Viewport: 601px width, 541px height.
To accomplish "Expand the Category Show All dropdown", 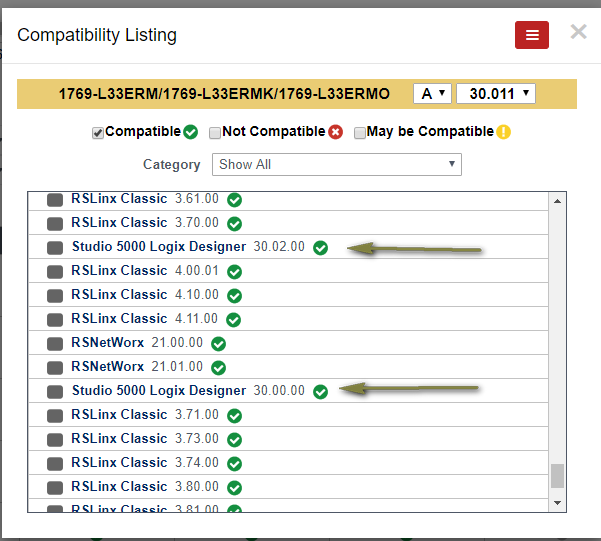I will [337, 164].
